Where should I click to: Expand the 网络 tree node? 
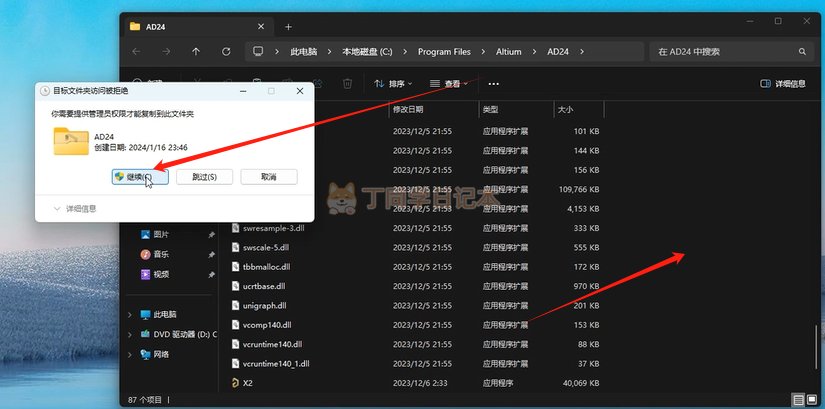coord(130,355)
